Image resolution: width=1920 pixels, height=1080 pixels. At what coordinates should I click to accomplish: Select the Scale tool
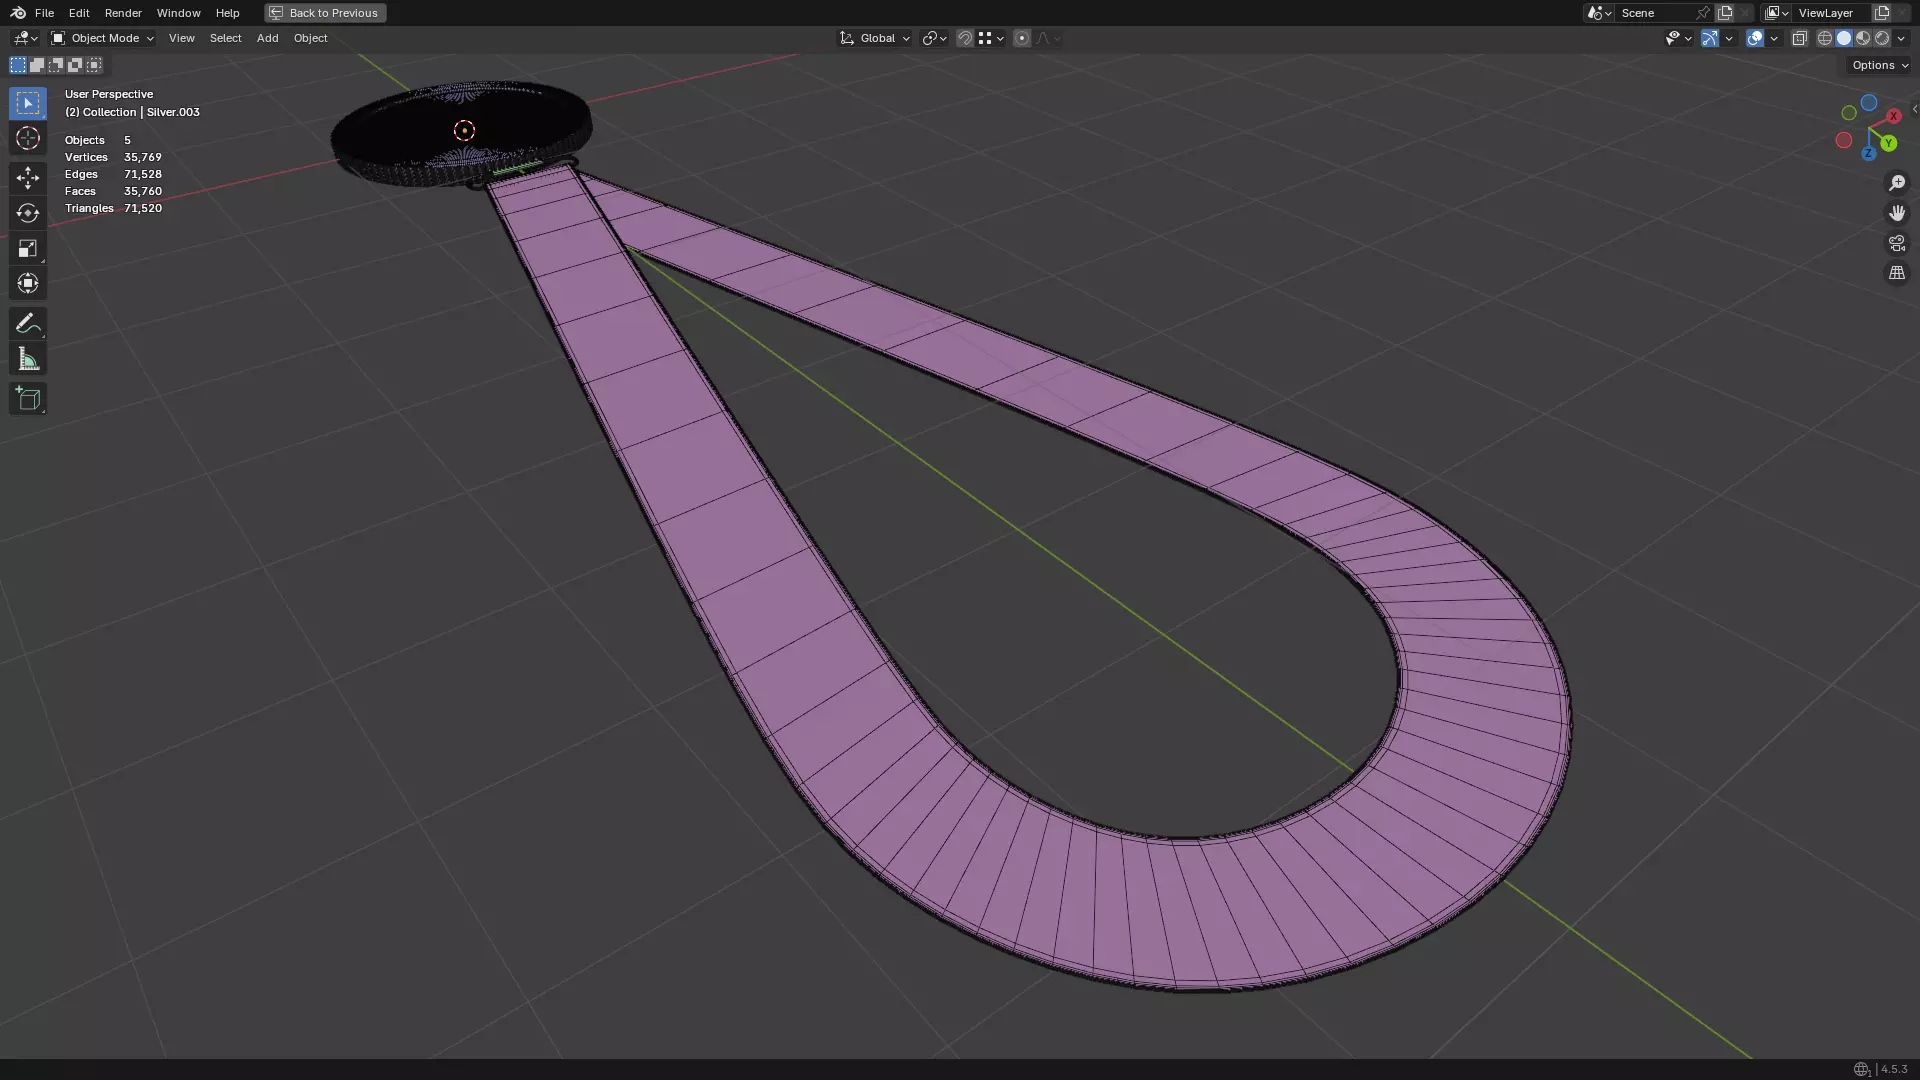[28, 248]
